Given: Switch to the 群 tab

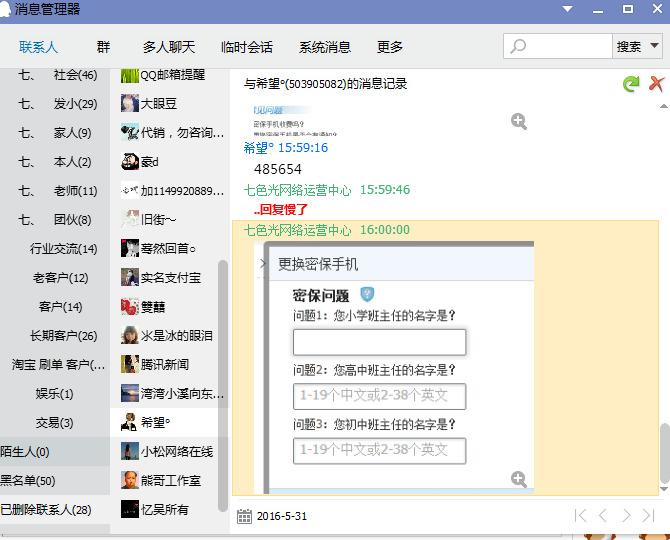Looking at the screenshot, I should click(103, 47).
